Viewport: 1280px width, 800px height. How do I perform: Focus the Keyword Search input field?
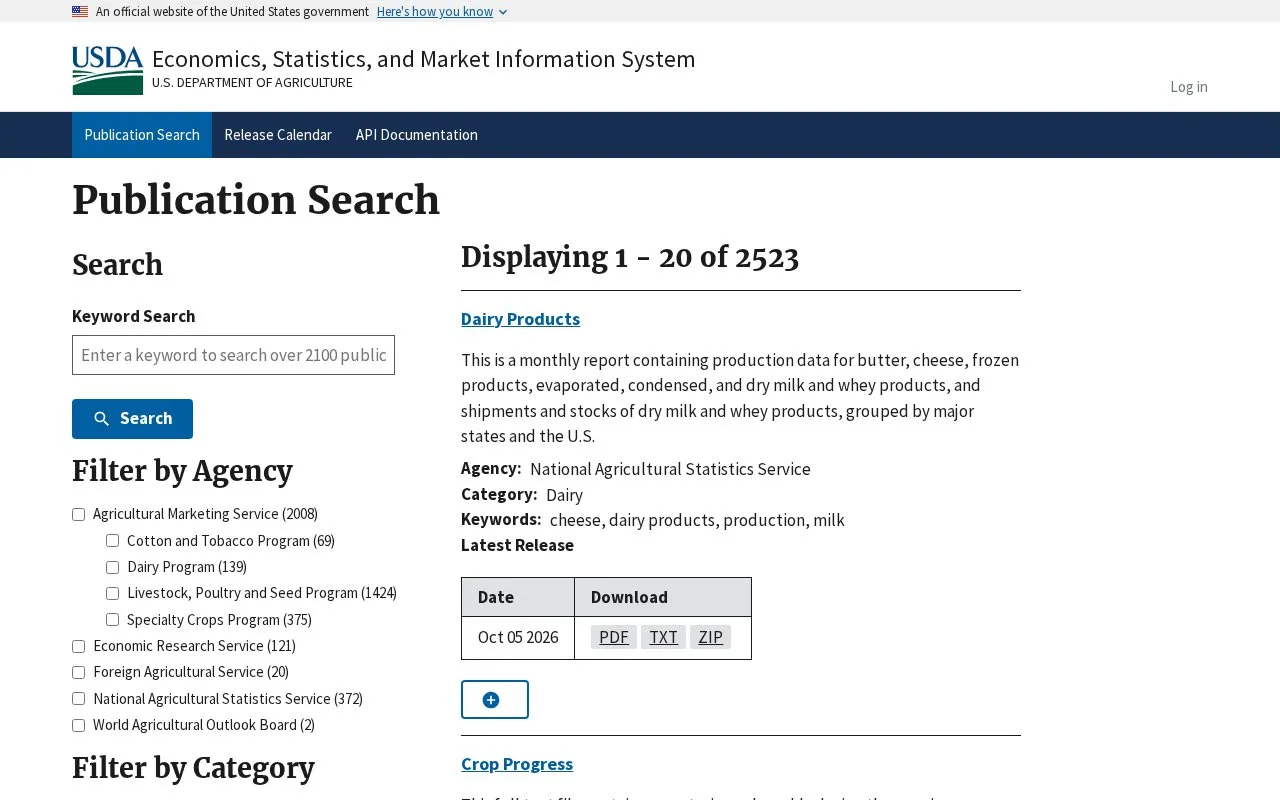pyautogui.click(x=233, y=355)
